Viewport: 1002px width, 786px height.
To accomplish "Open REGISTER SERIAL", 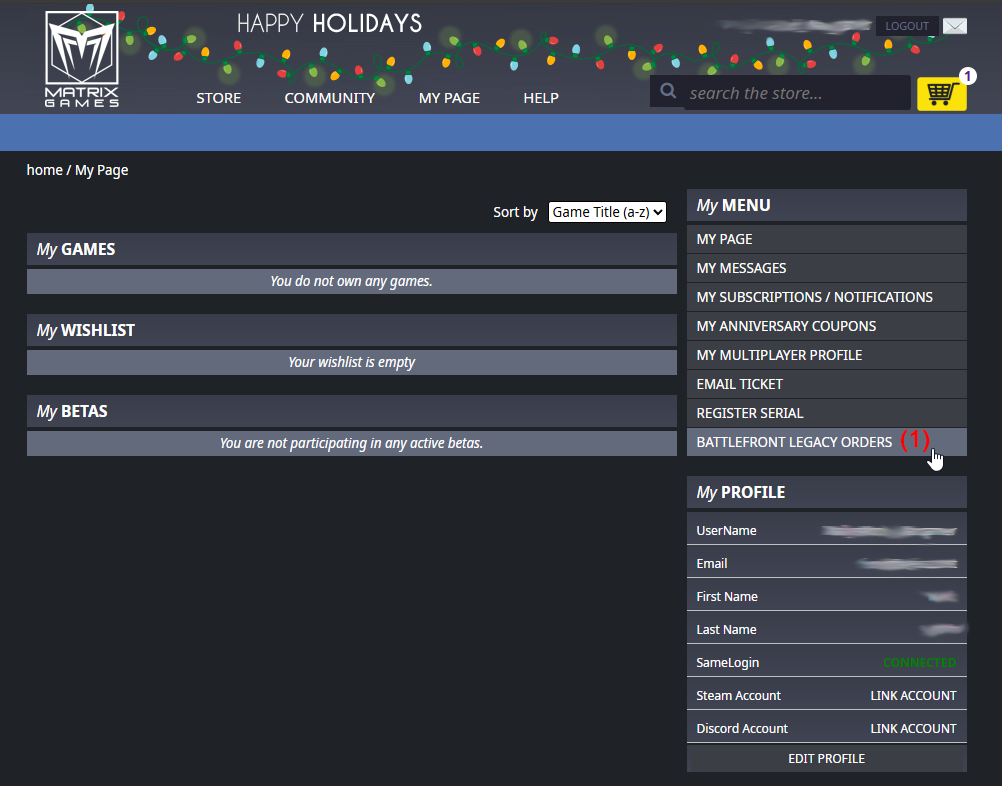I will coord(826,413).
